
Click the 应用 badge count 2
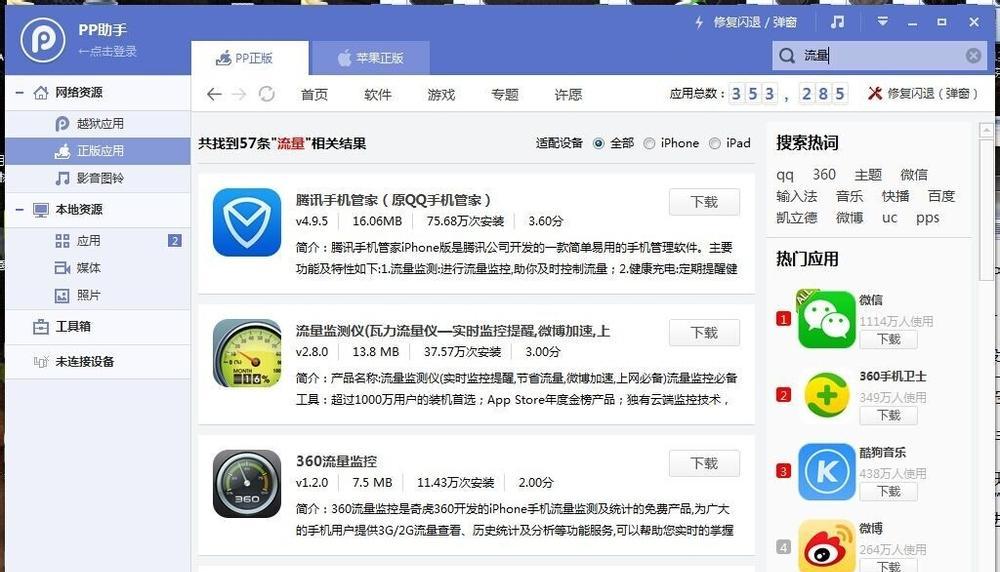(x=175, y=240)
